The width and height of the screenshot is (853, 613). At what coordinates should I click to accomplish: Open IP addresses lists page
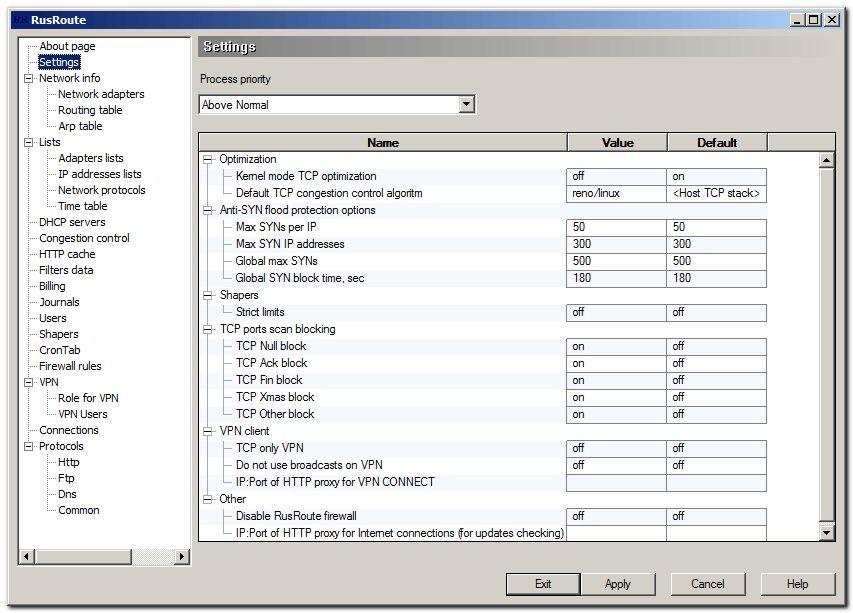pos(100,174)
